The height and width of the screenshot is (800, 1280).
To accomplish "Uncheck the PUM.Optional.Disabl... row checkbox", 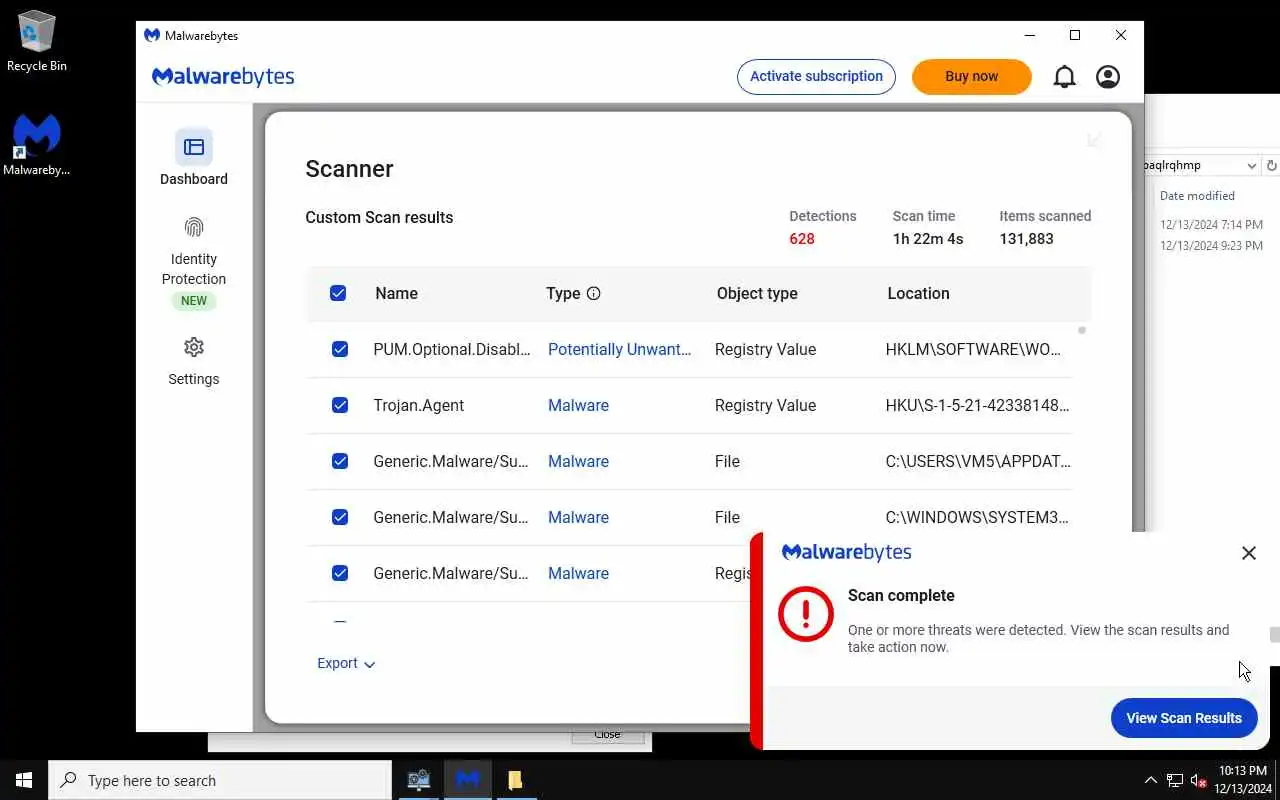I will coord(340,349).
